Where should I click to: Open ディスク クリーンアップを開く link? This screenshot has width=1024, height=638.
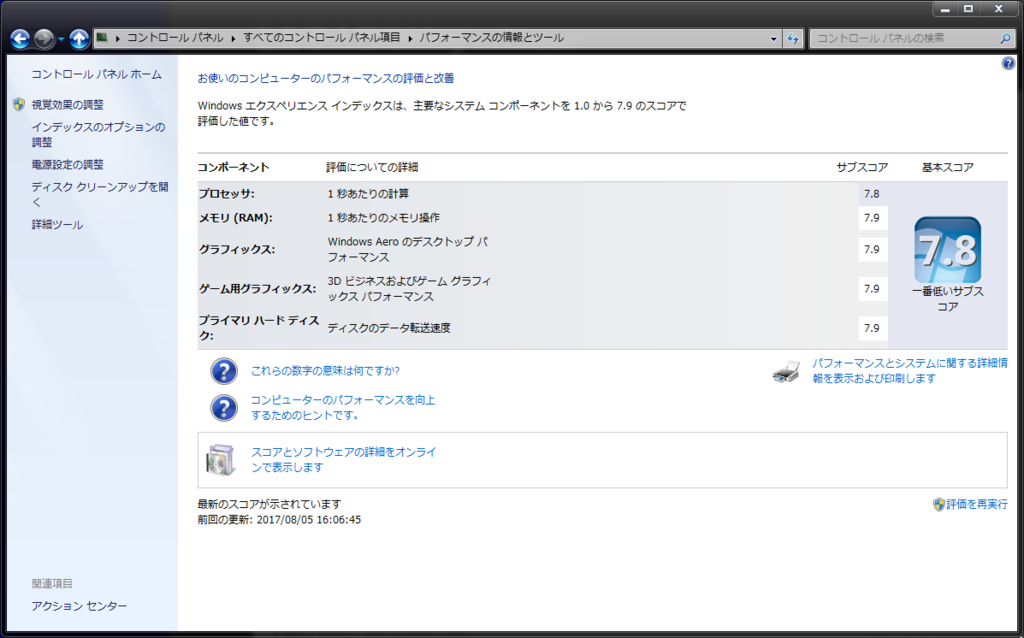click(x=100, y=195)
